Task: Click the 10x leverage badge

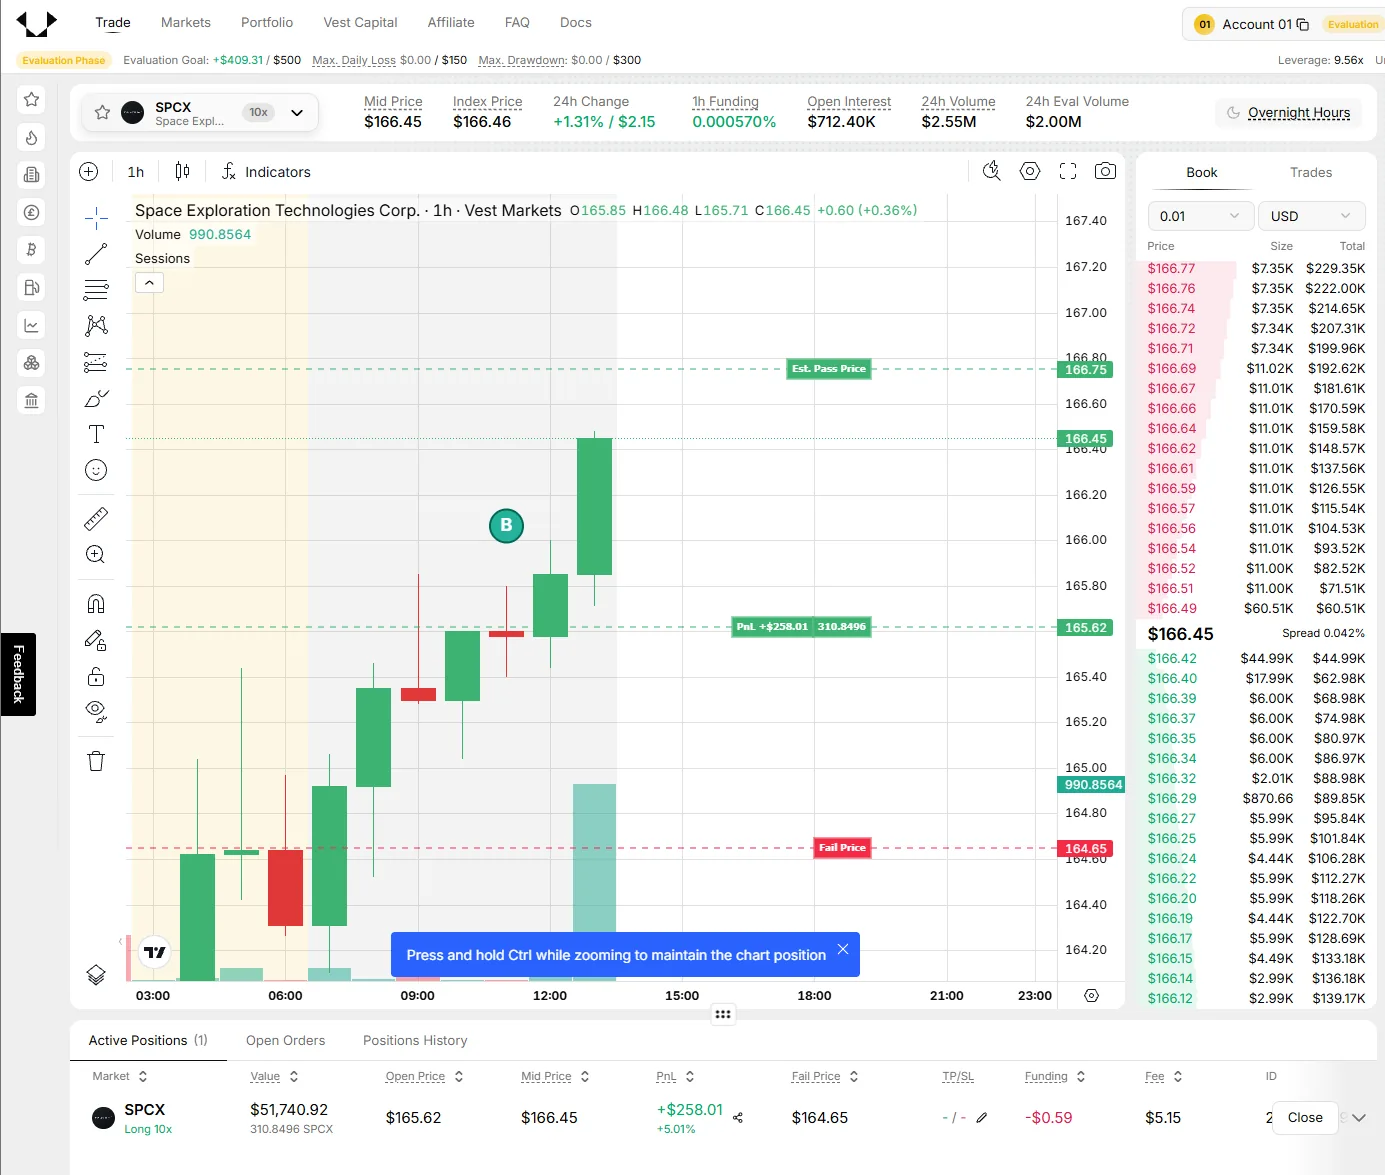Action: tap(258, 112)
